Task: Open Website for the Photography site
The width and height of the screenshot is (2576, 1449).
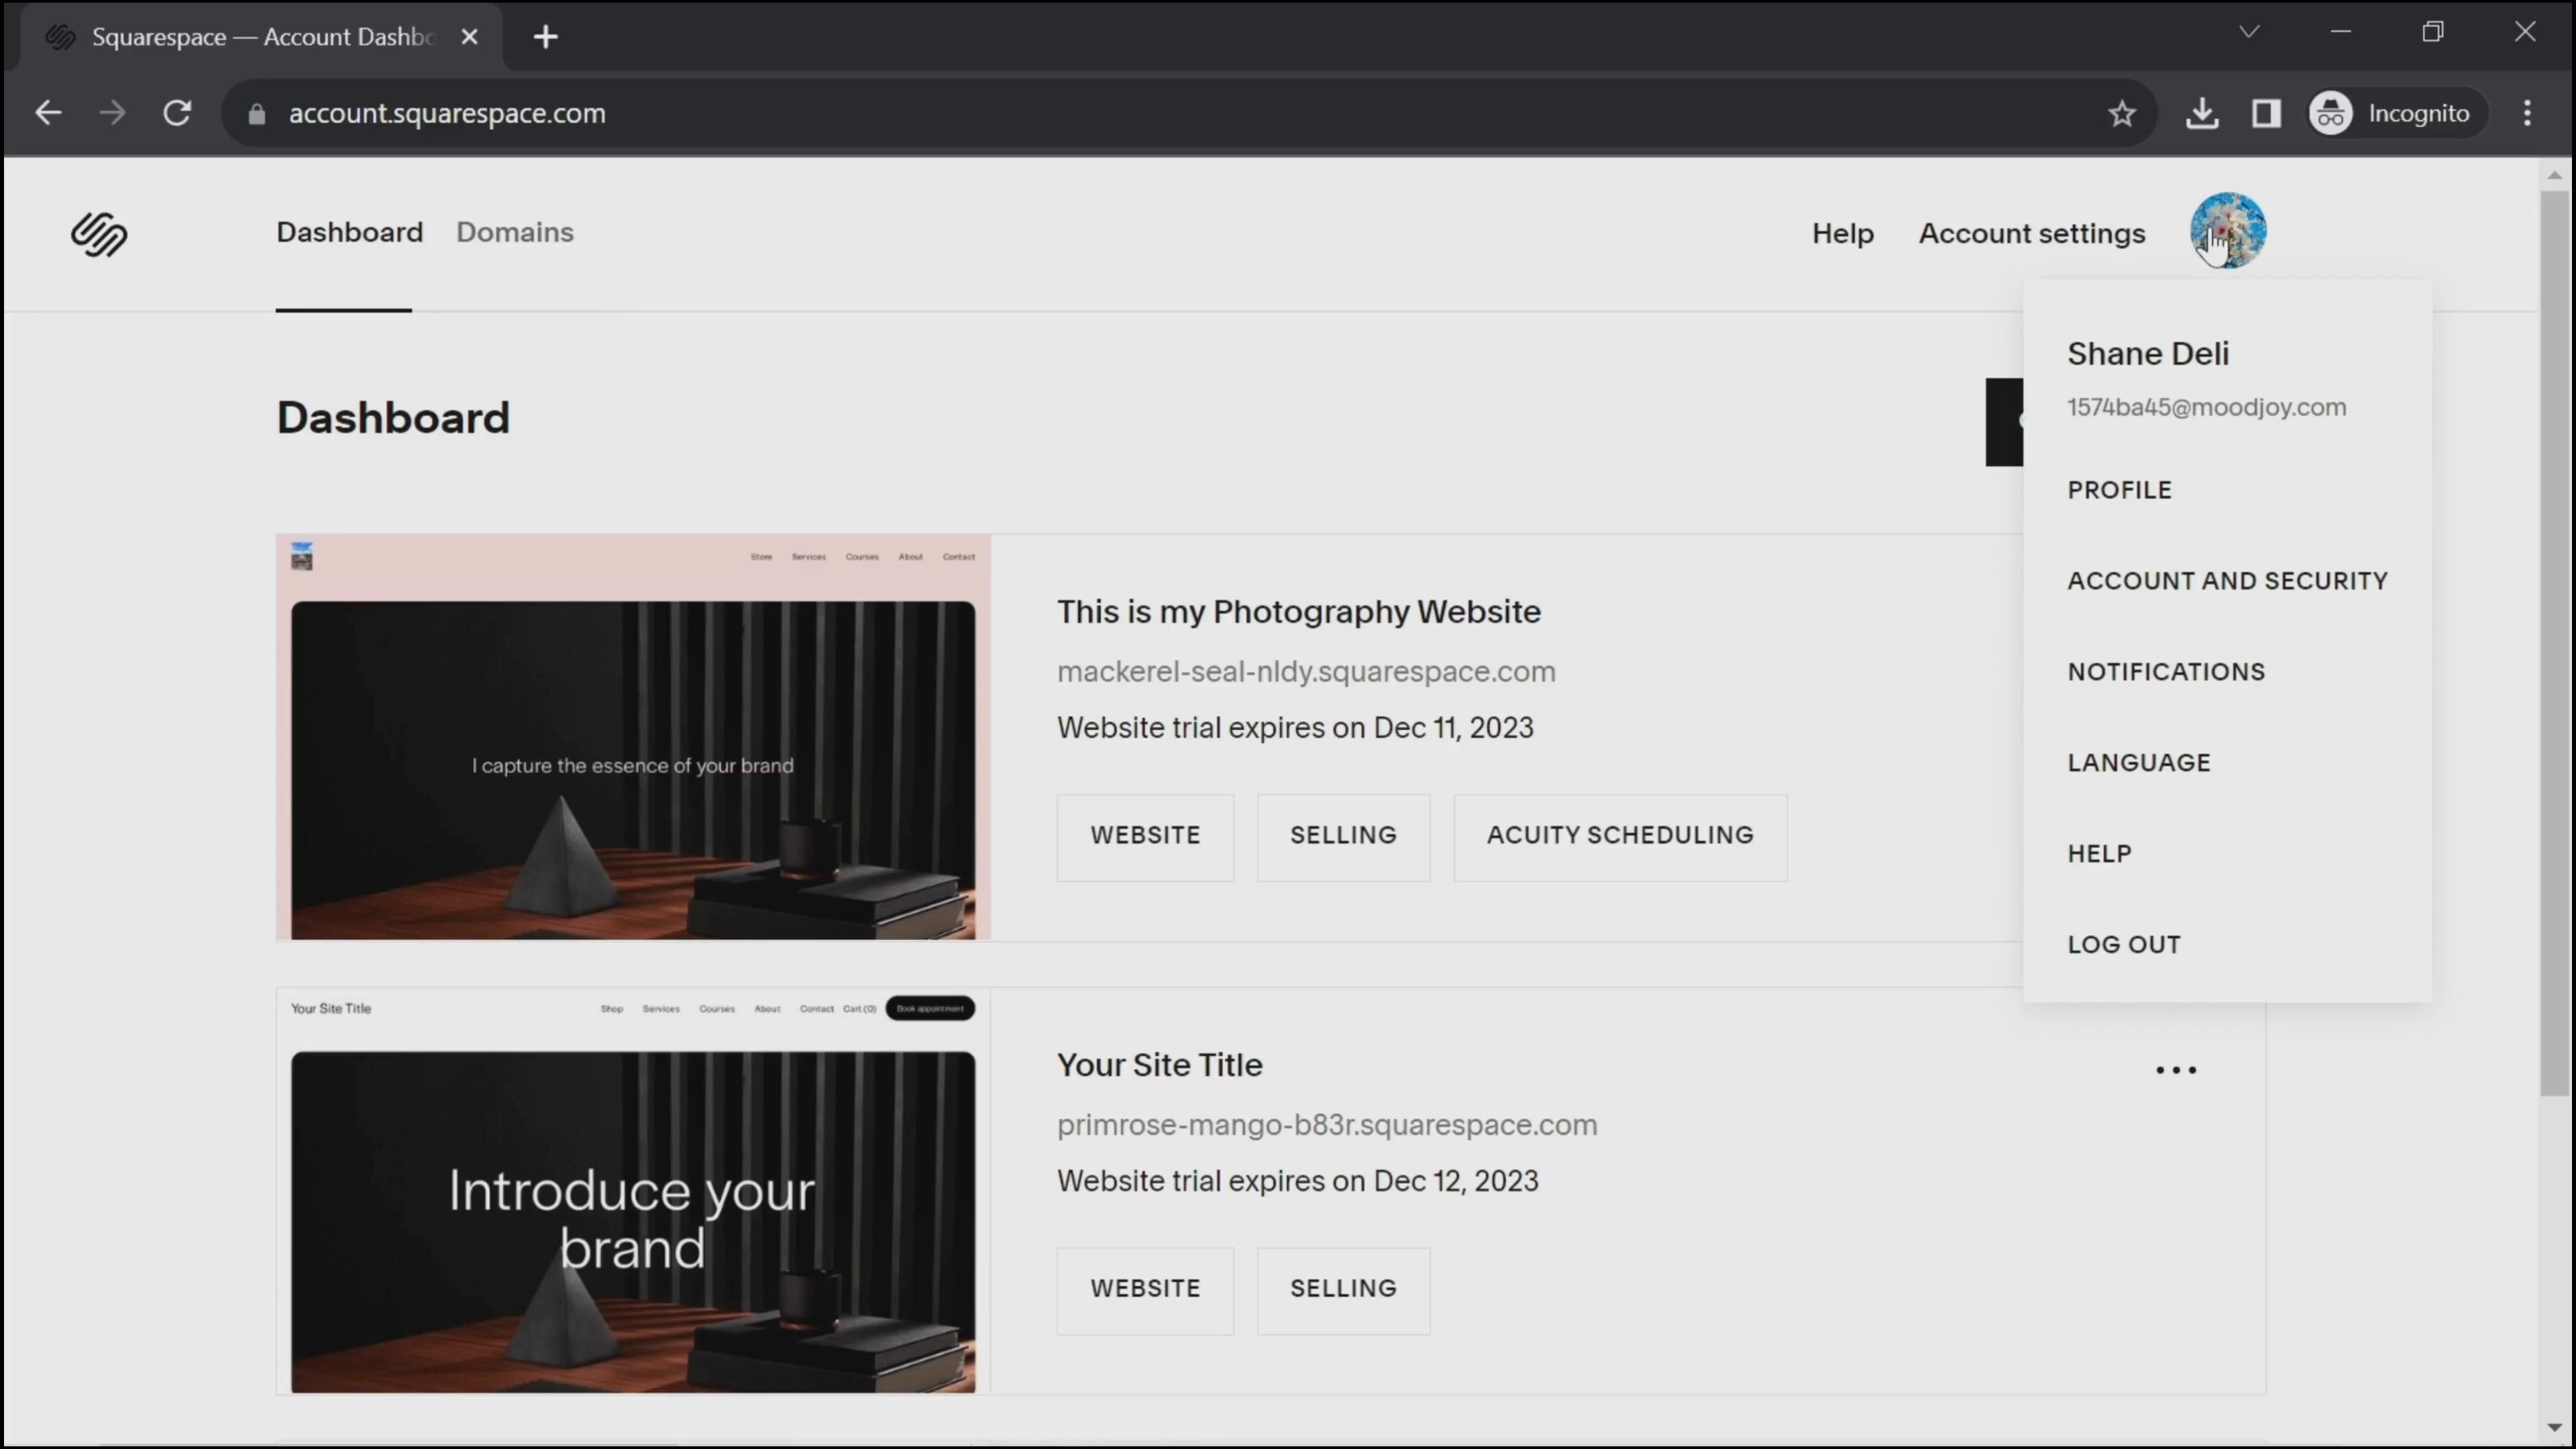Action: (1144, 836)
